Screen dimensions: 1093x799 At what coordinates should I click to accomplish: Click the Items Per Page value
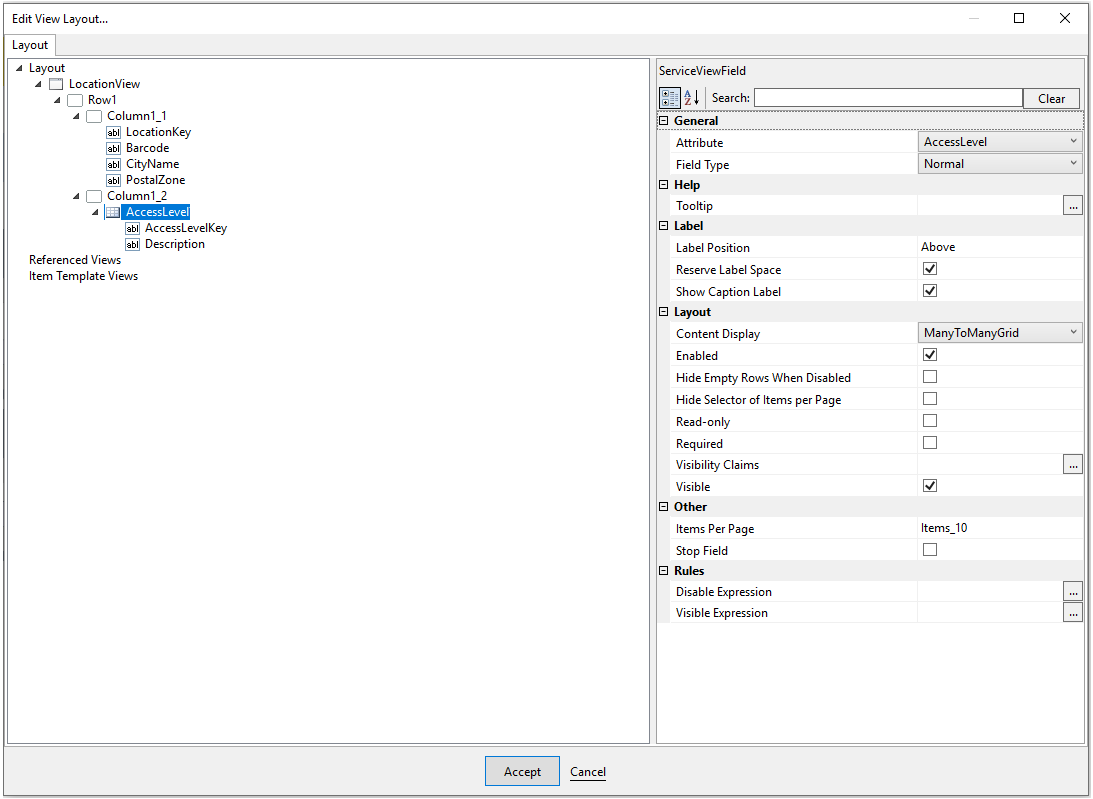tap(944, 528)
